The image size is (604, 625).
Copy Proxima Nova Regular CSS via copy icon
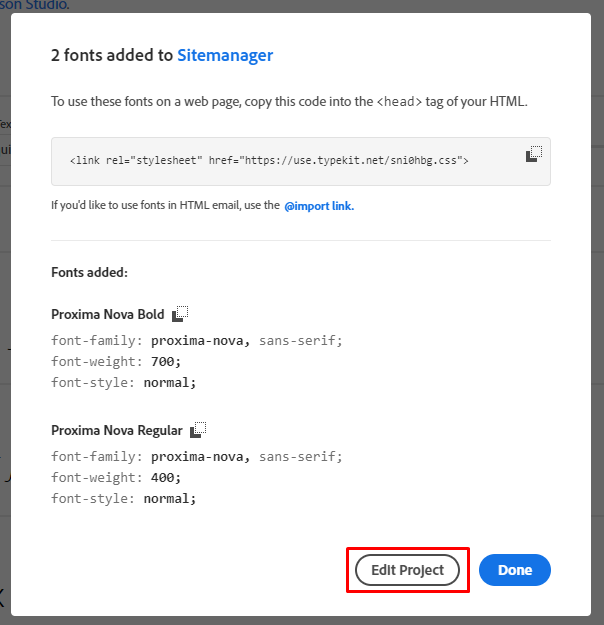coord(198,430)
